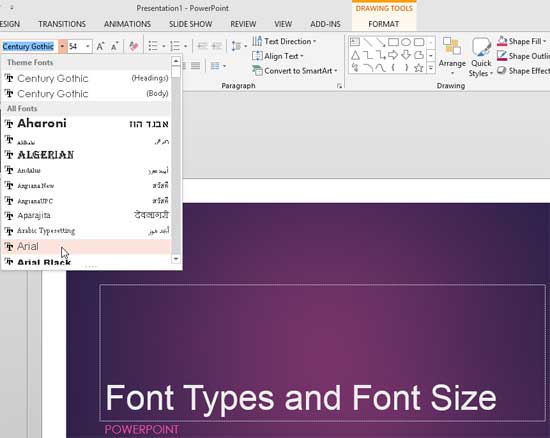Open the Quick Styles gallery
Screen dimensions: 550x438
[481, 57]
